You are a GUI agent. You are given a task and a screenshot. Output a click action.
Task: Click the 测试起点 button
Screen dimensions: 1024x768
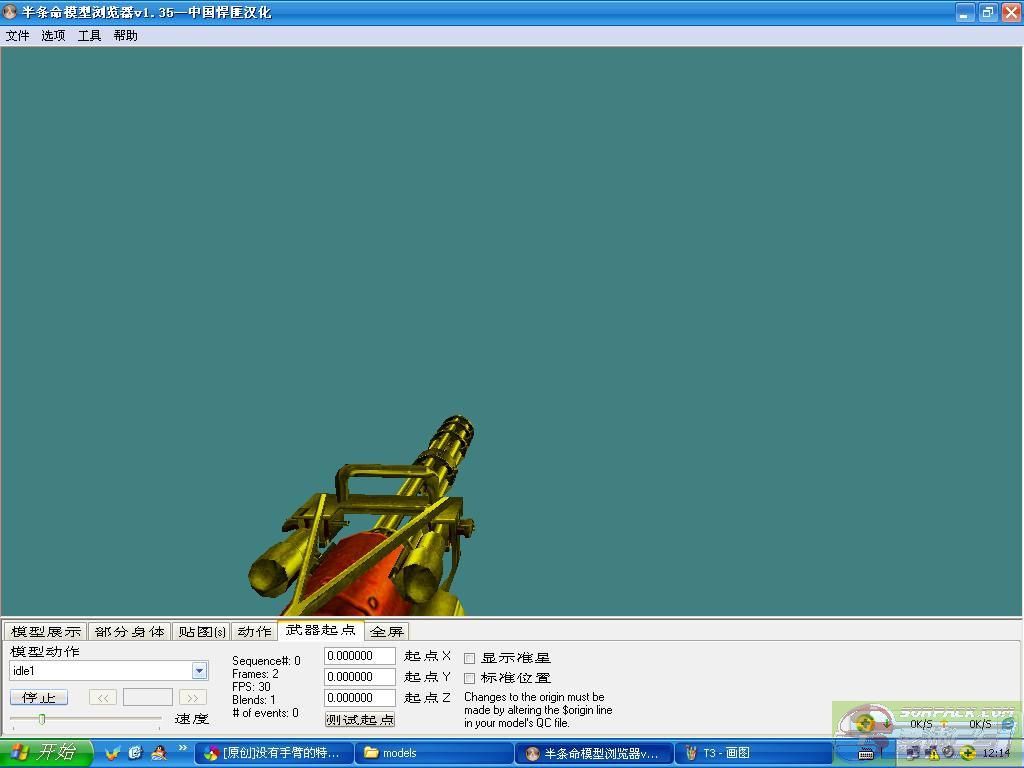360,720
